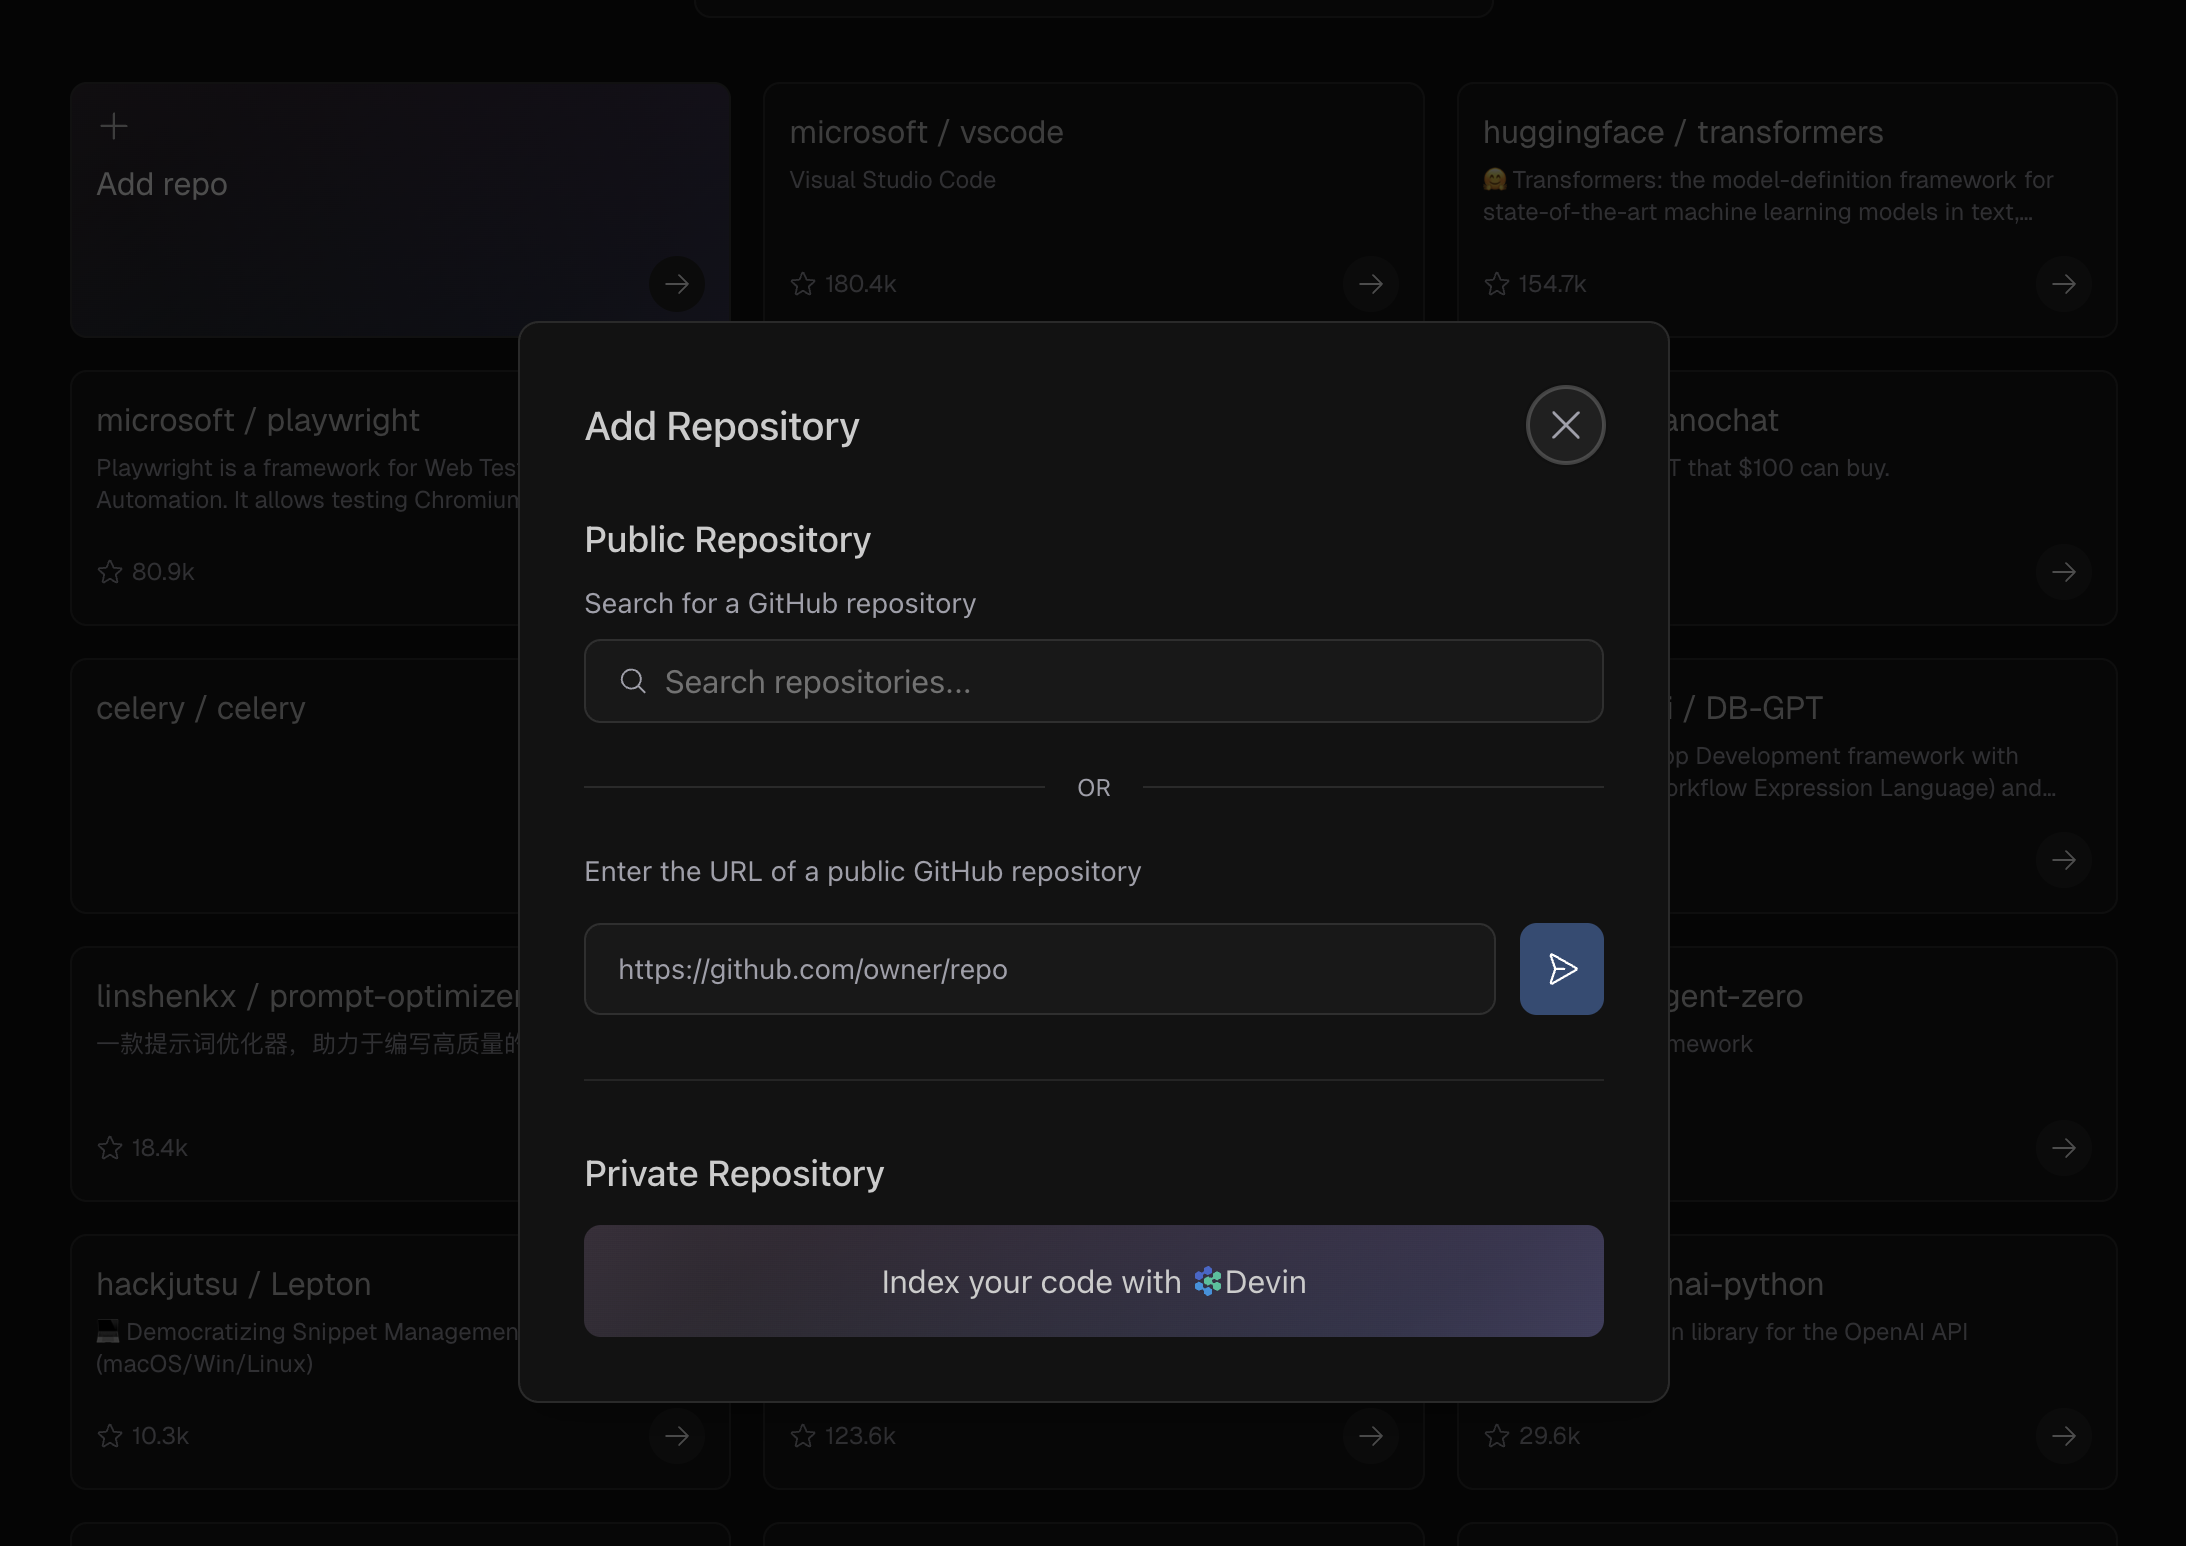Open arrow on DB-GPT card
The image size is (2186, 1546).
[2063, 860]
